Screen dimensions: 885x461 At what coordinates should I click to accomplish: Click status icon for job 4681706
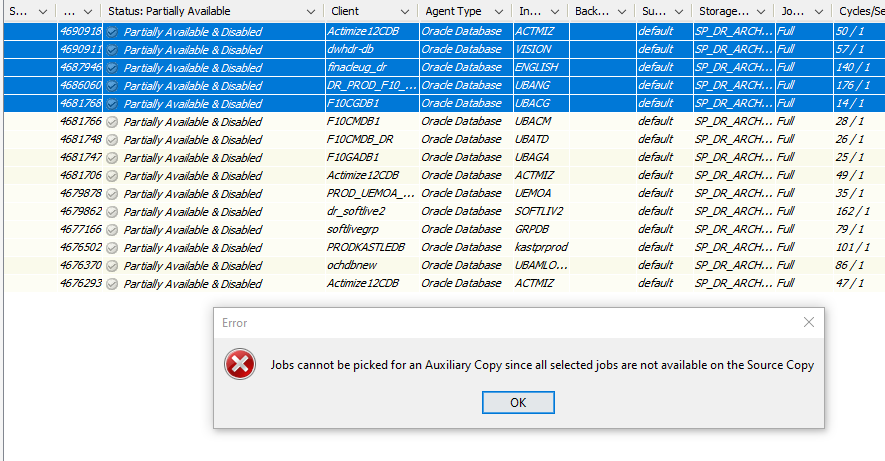point(112,176)
